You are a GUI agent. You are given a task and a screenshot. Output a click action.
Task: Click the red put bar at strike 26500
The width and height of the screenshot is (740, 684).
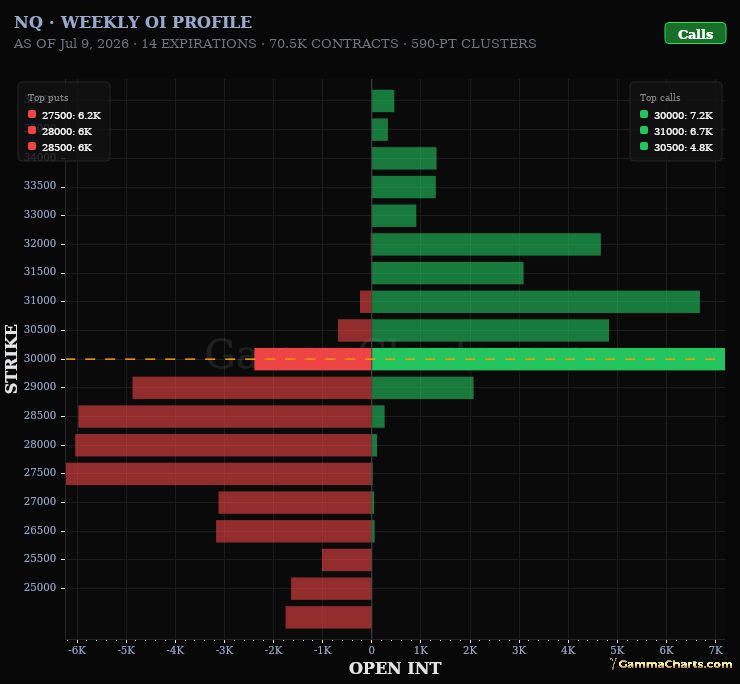click(294, 531)
